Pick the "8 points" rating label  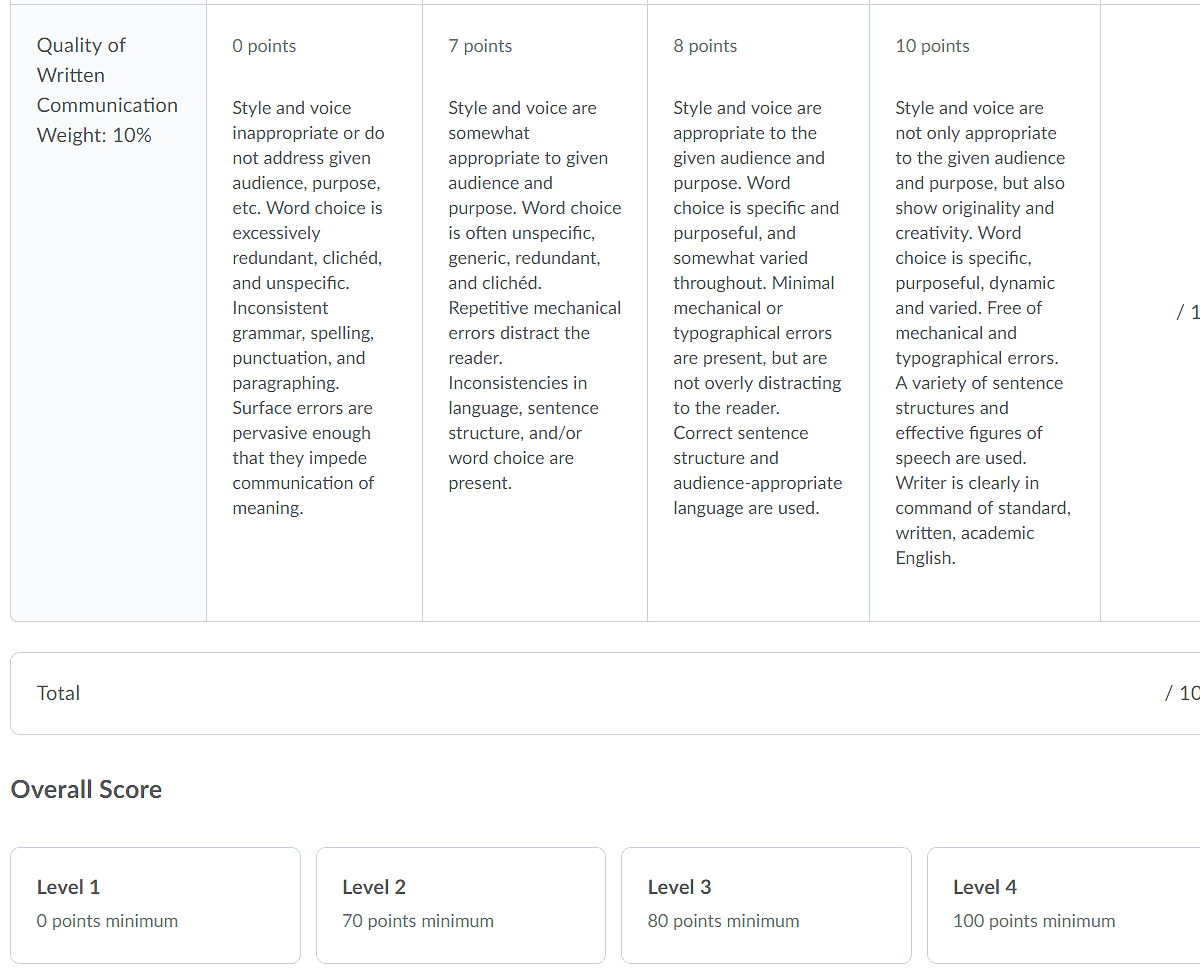click(705, 46)
